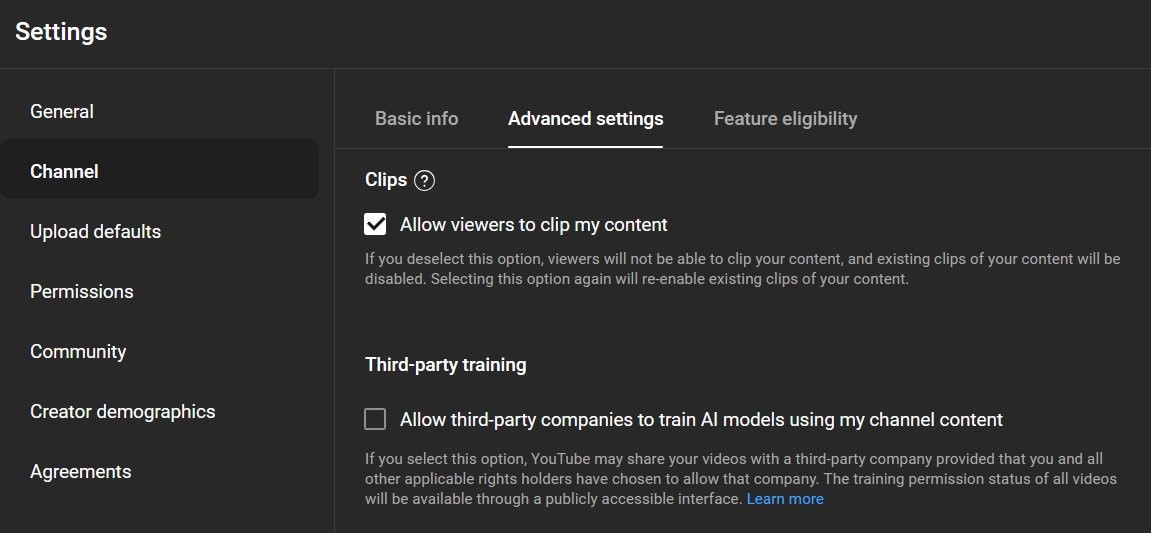Open Community settings in sidebar
This screenshot has width=1151, height=533.
coord(78,352)
